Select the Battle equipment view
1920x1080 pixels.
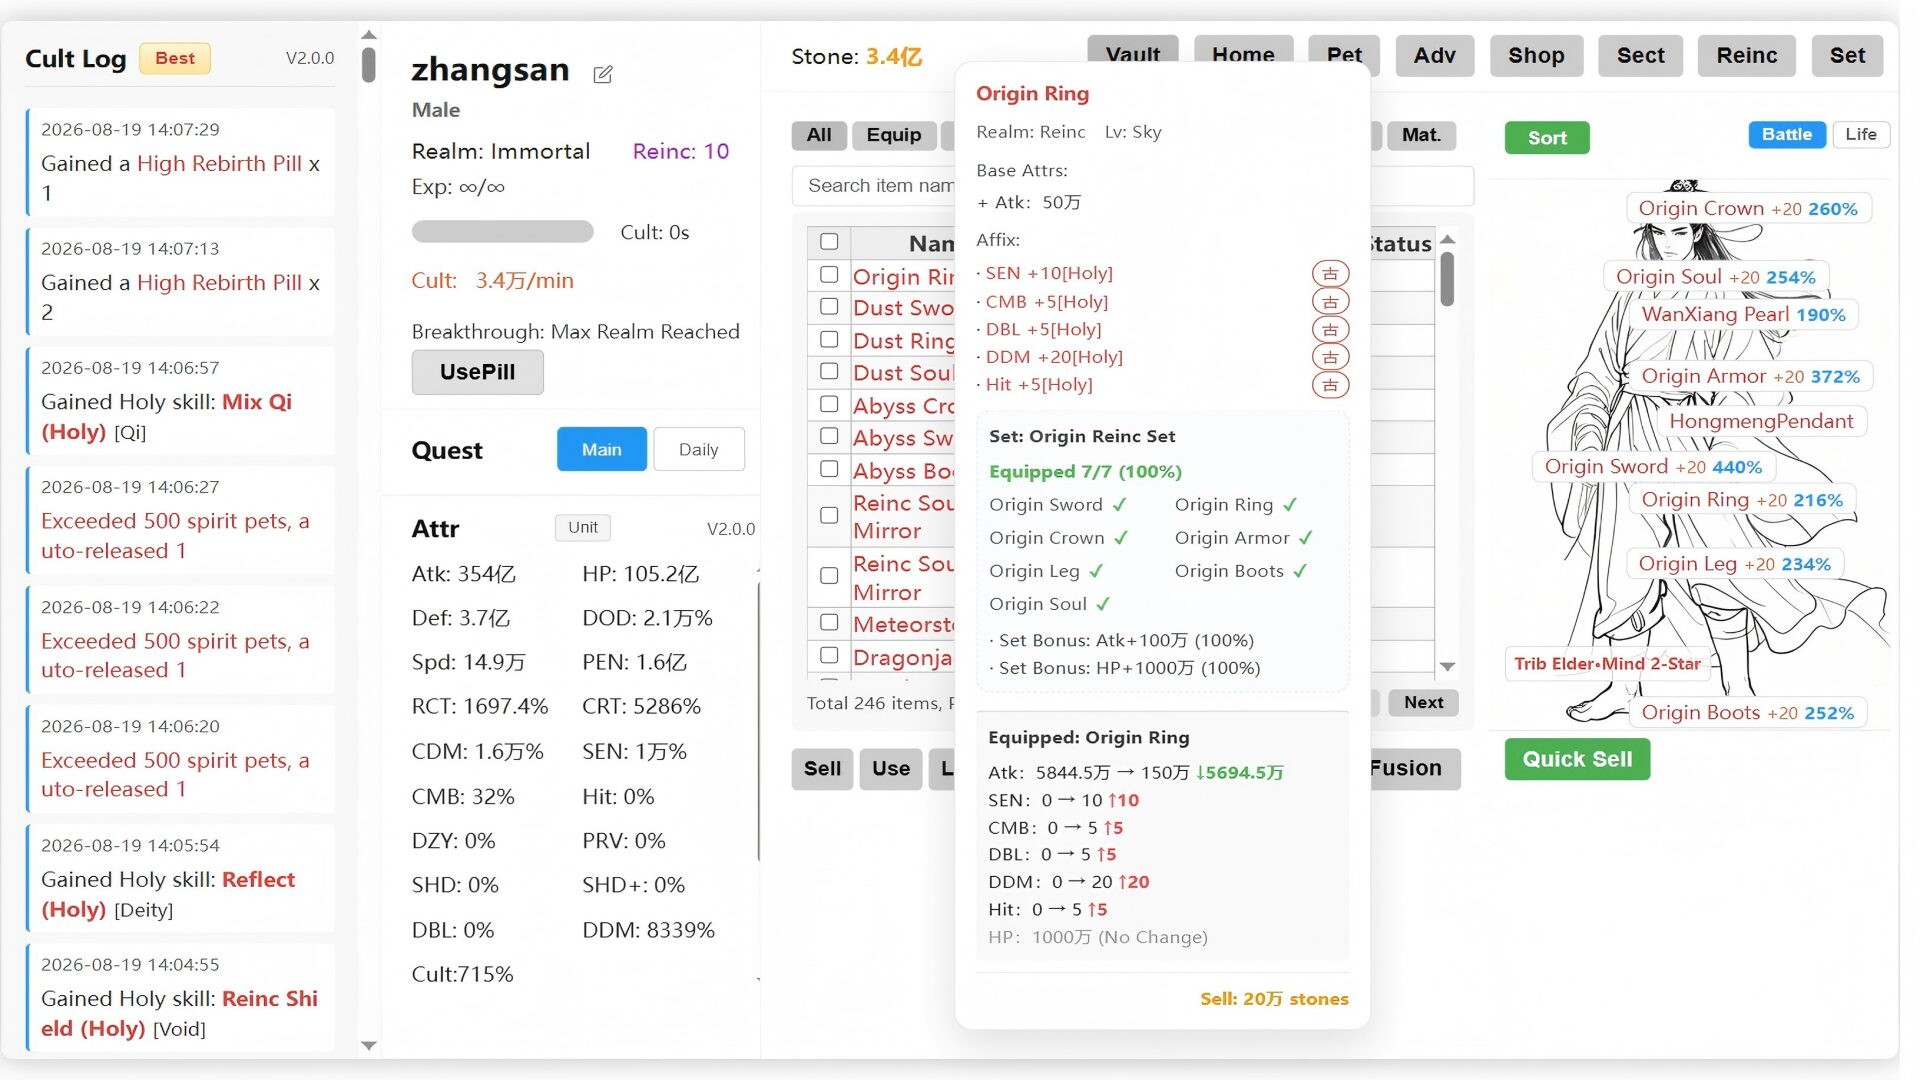1787,135
